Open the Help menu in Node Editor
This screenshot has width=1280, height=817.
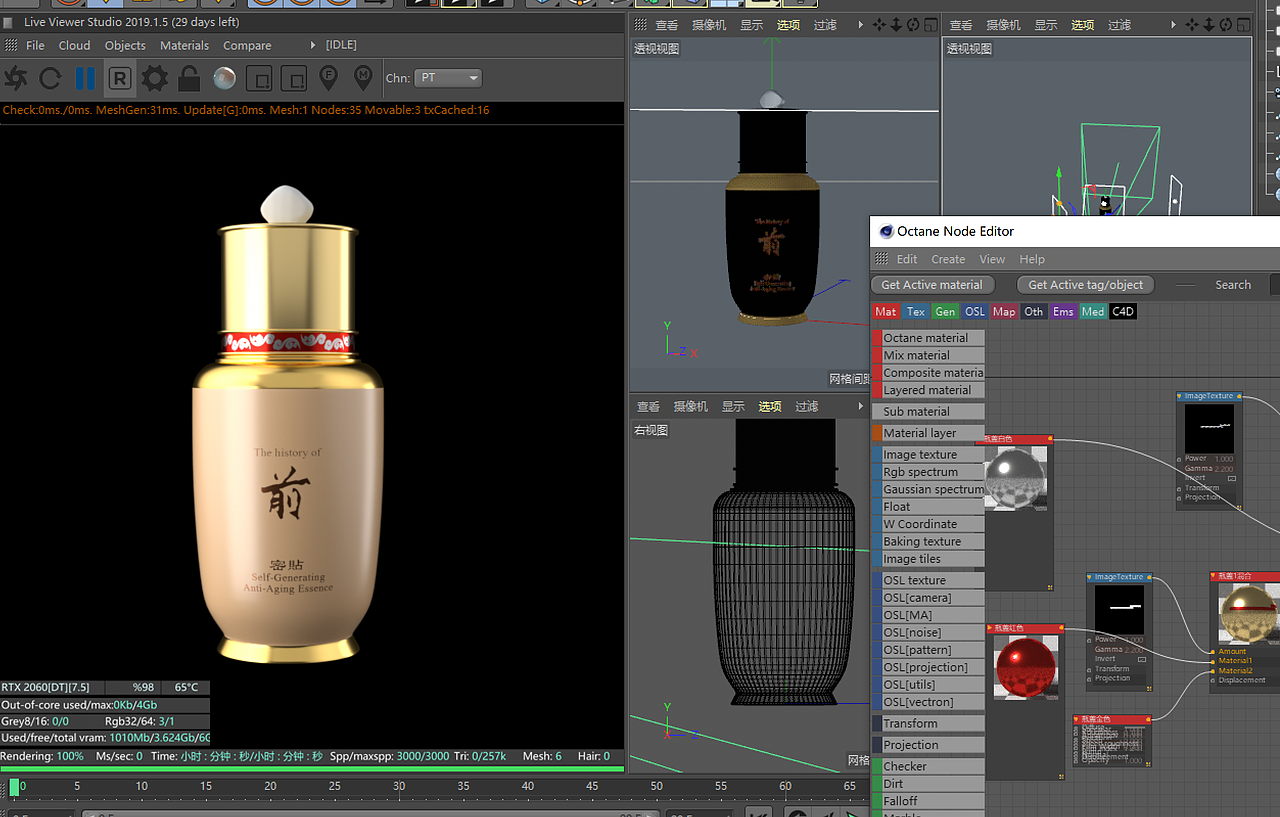[1032, 259]
